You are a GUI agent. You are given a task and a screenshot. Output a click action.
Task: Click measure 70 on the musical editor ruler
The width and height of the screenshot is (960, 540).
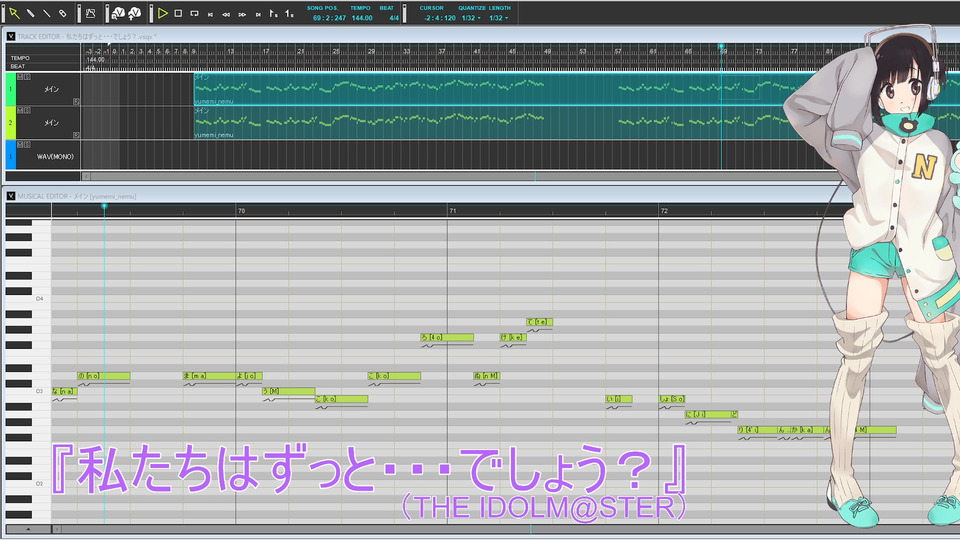click(241, 211)
